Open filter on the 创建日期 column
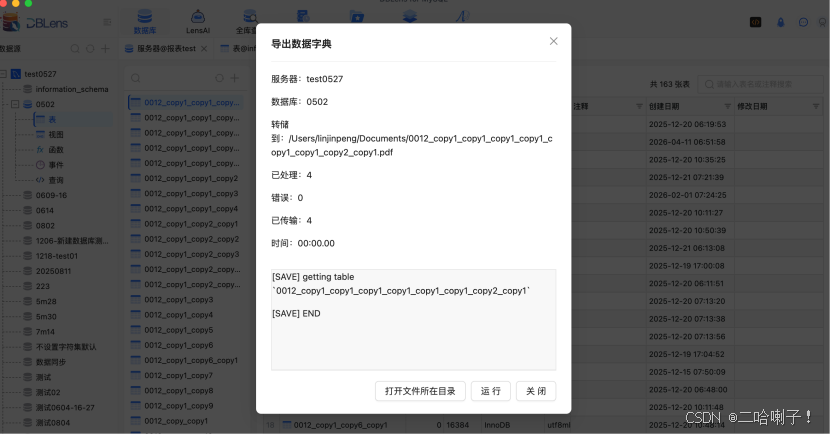 727,106
